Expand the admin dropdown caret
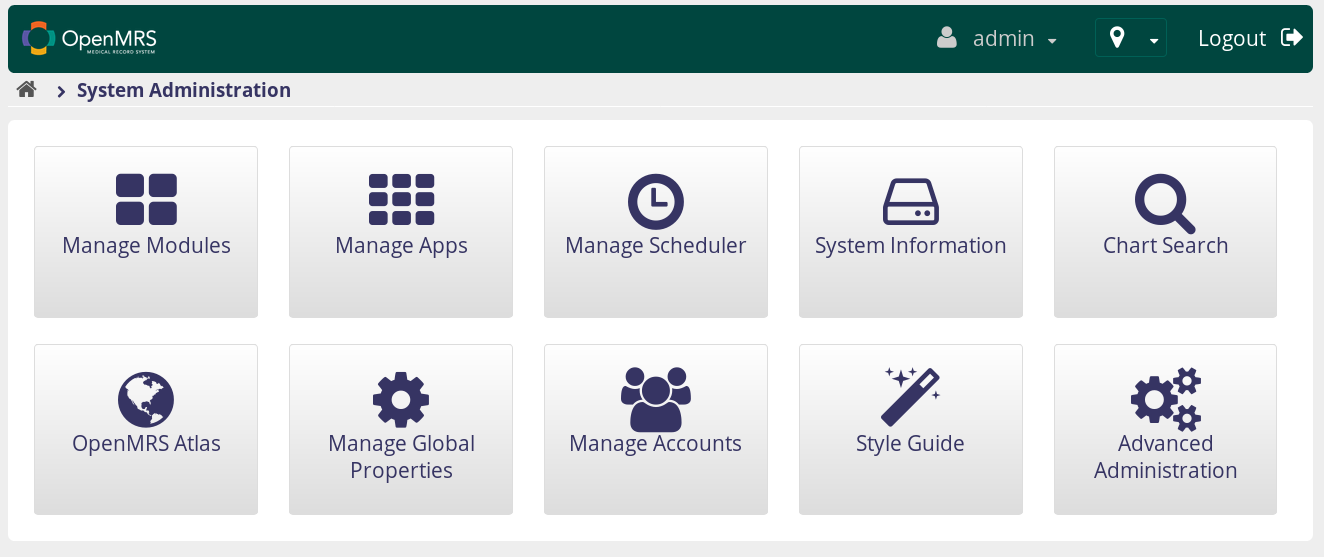The image size is (1324, 557). click(x=1052, y=41)
